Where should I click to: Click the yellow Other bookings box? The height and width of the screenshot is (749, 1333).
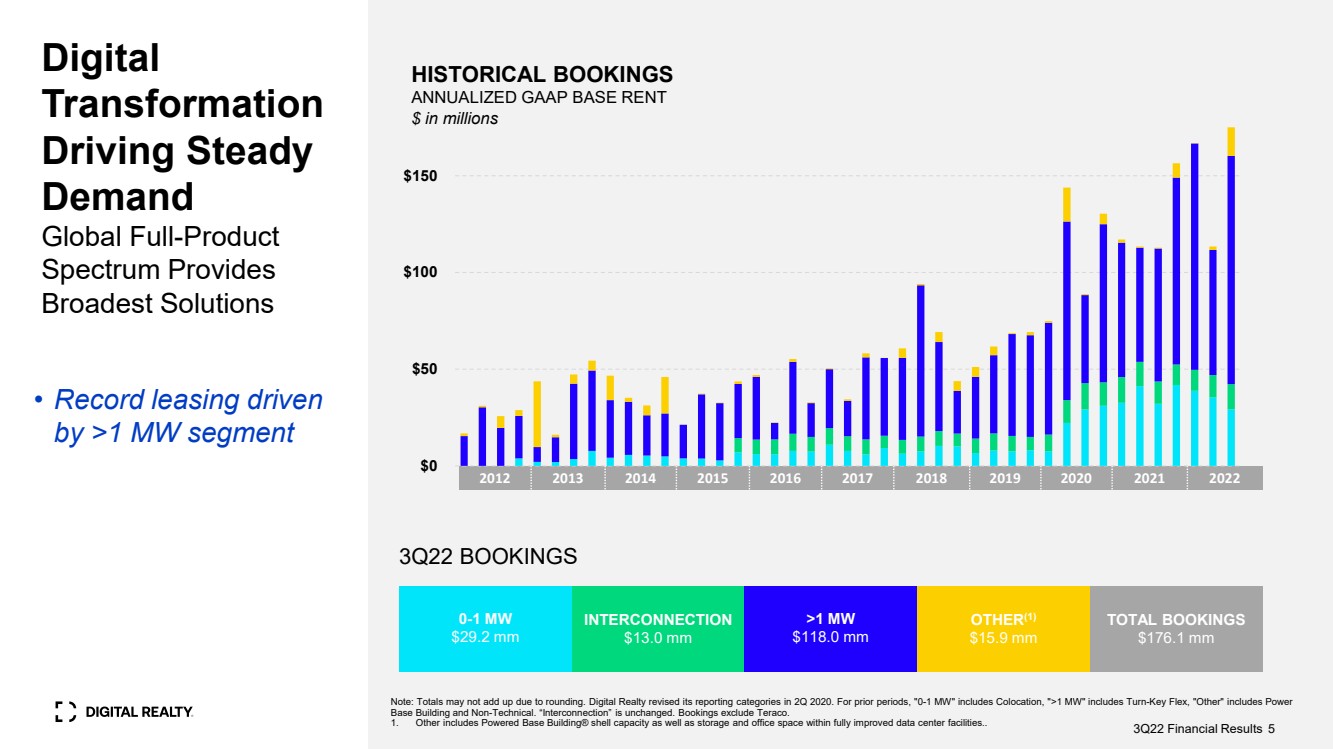tap(1003, 628)
